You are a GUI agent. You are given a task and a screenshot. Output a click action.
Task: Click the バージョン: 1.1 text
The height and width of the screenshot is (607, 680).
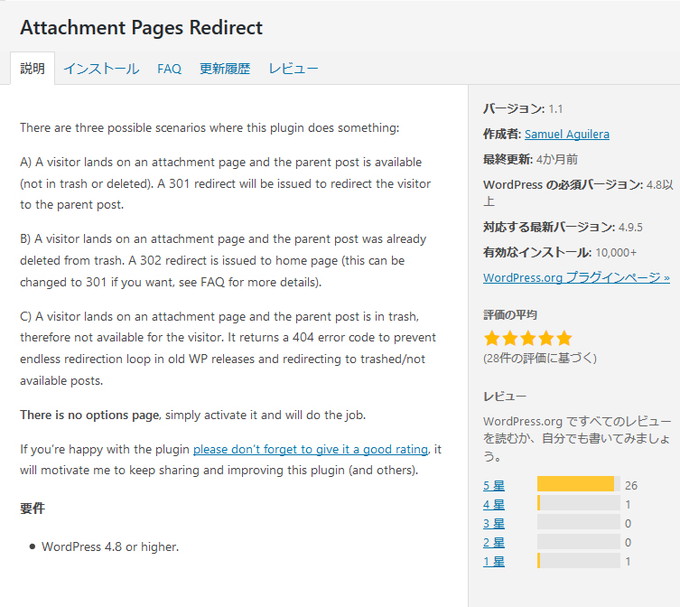click(x=523, y=109)
